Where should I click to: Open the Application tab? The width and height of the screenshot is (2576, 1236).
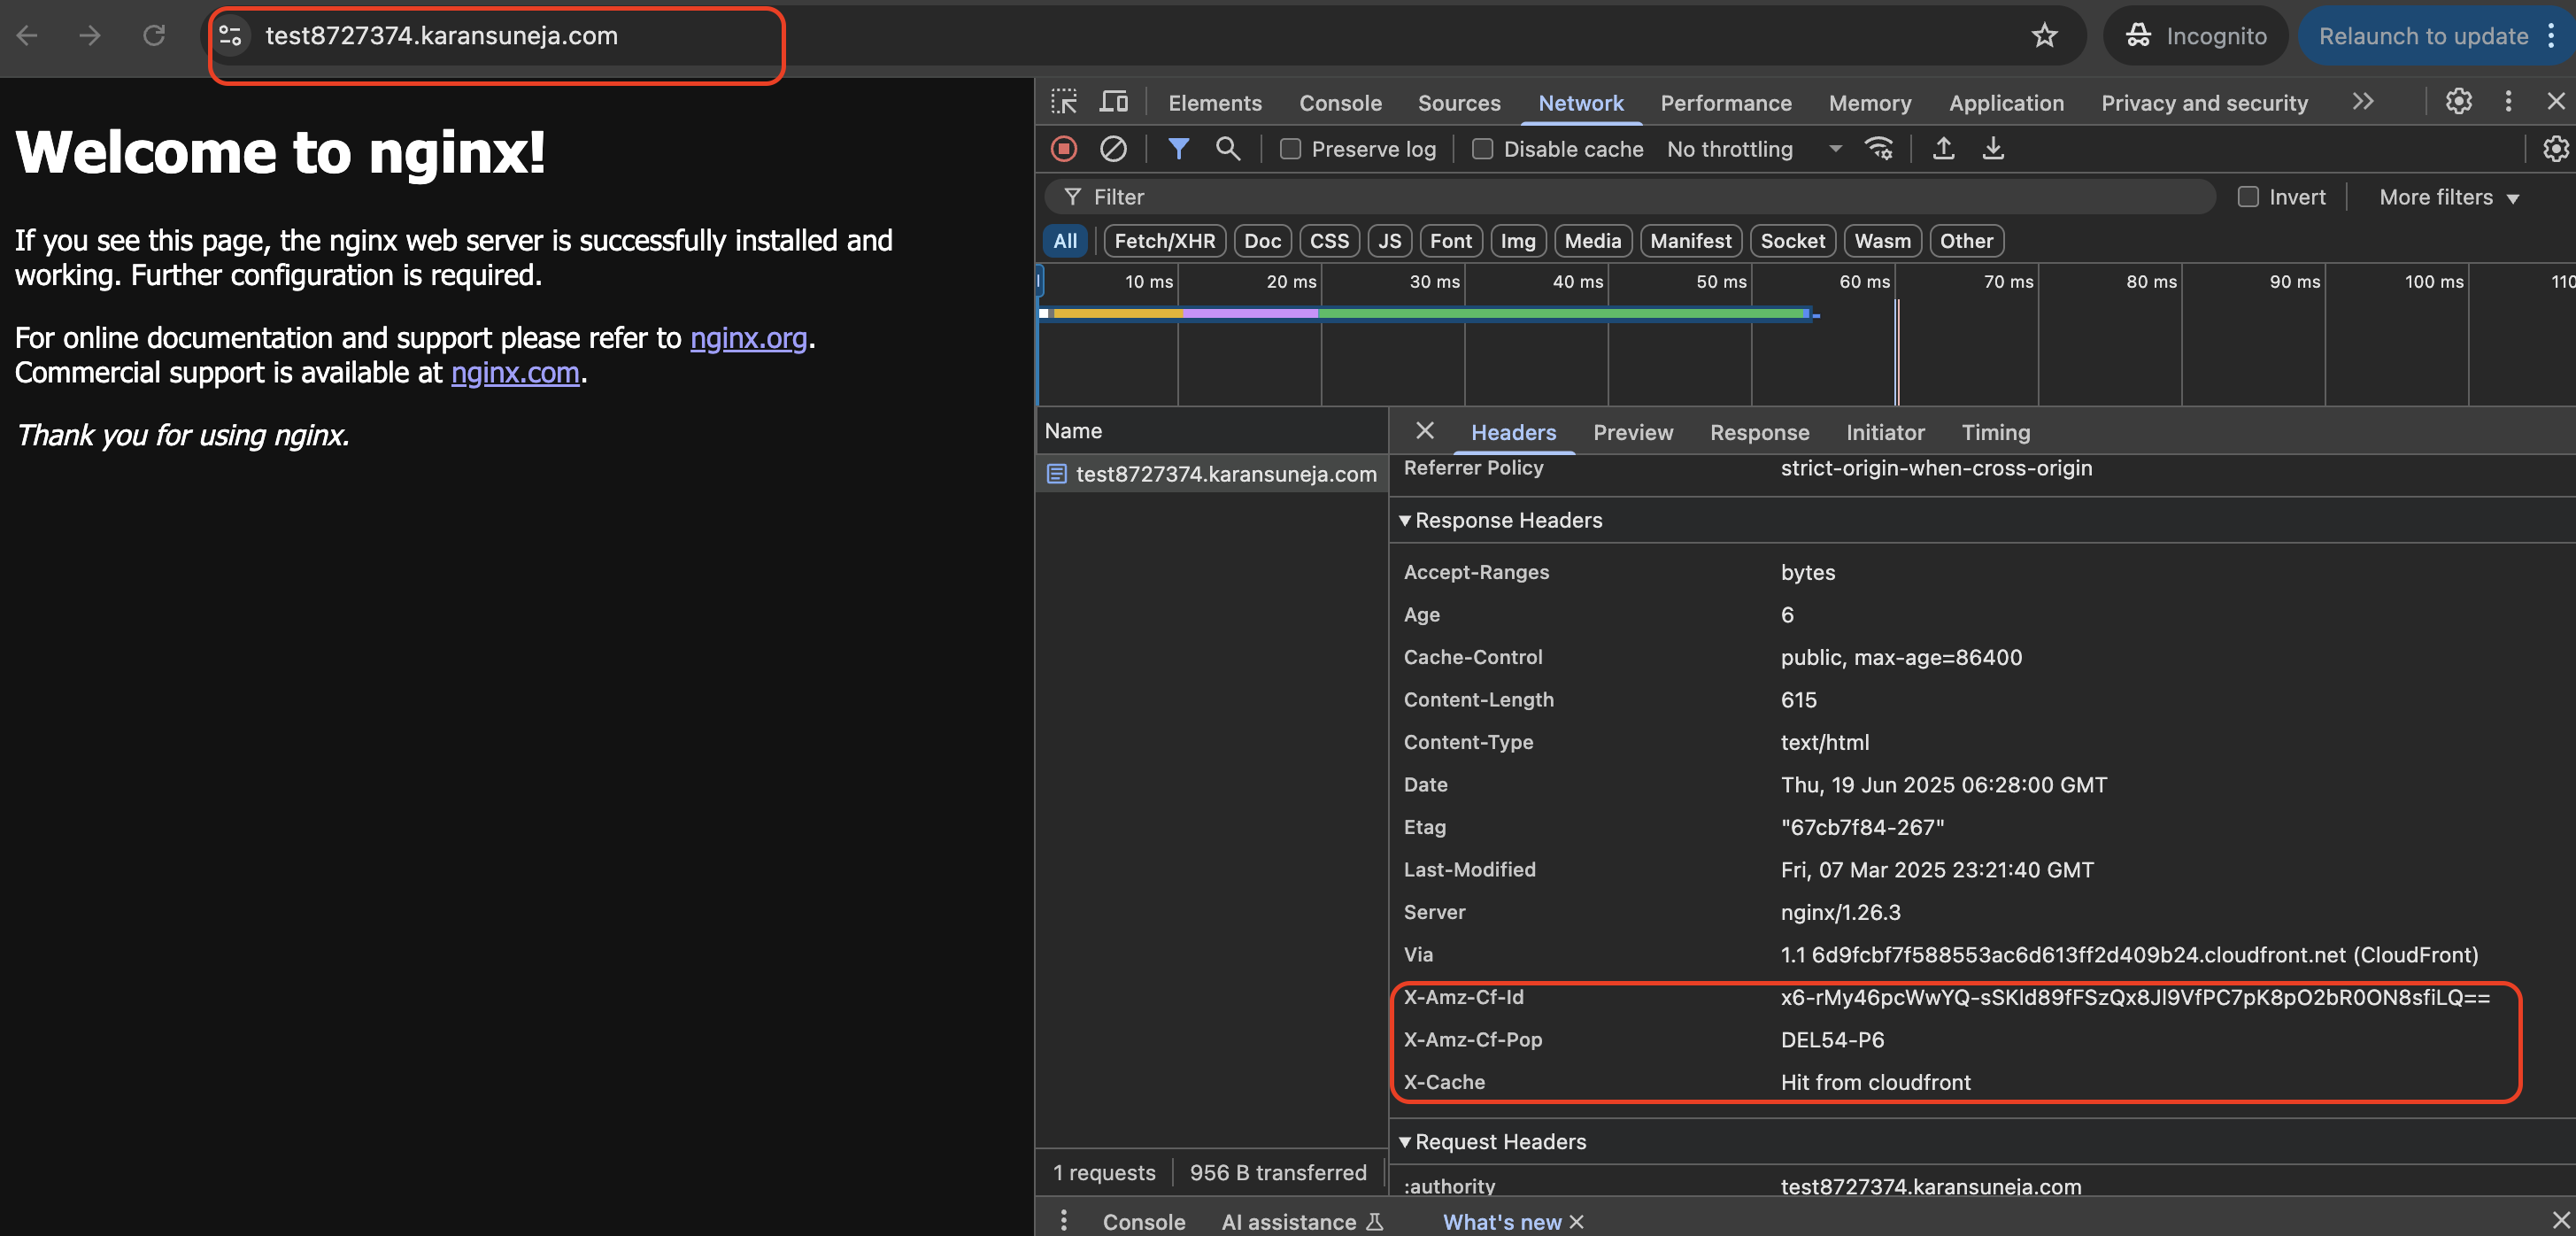pyautogui.click(x=2005, y=103)
